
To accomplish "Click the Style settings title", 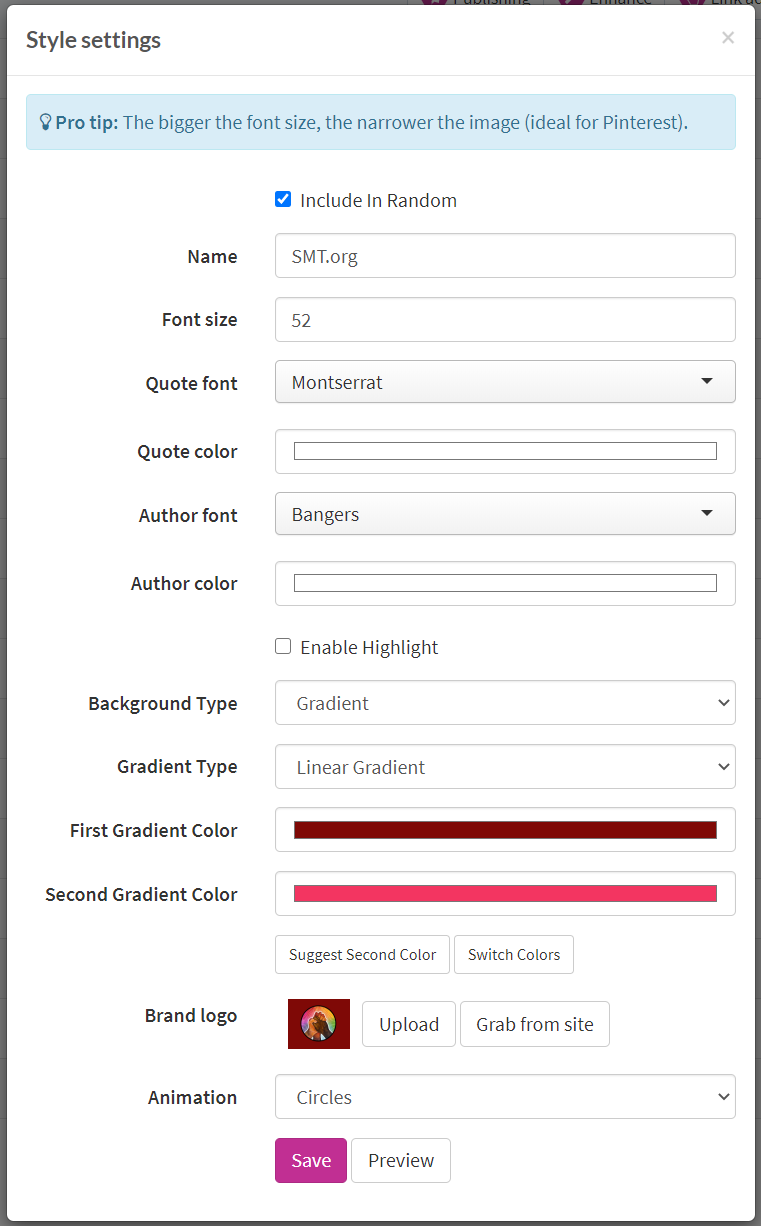I will point(93,40).
